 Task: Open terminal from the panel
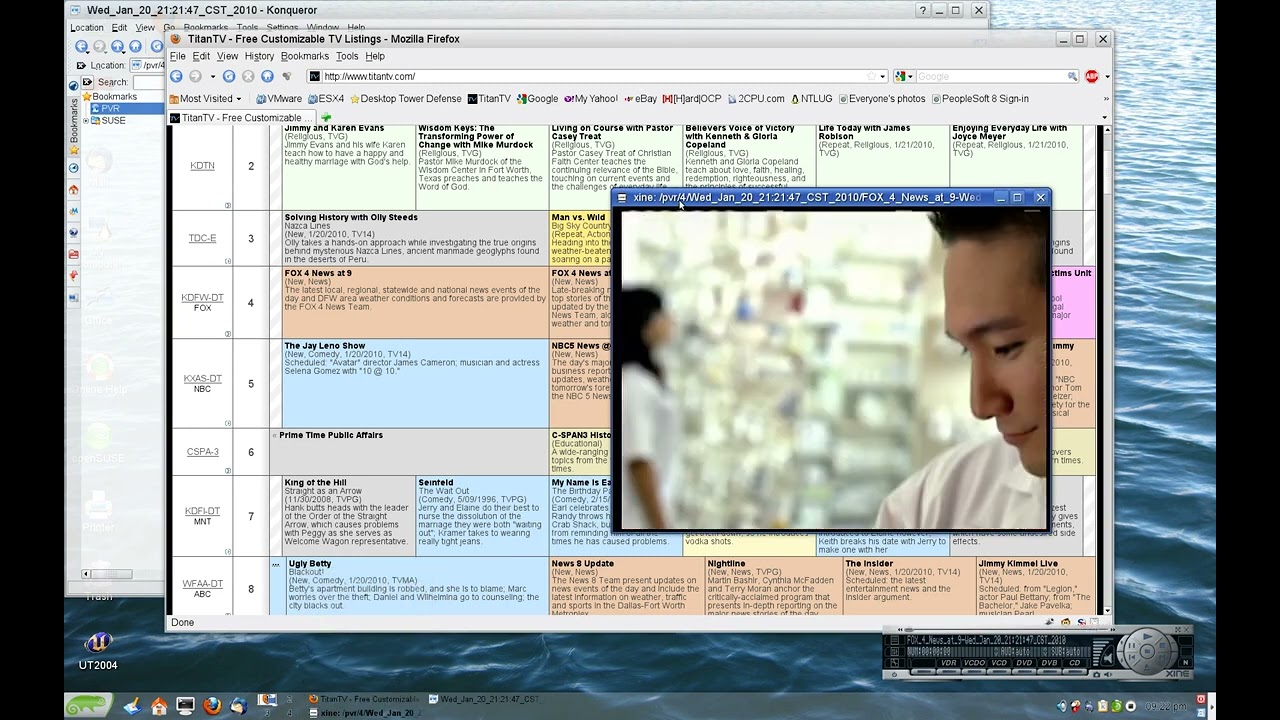(x=185, y=706)
